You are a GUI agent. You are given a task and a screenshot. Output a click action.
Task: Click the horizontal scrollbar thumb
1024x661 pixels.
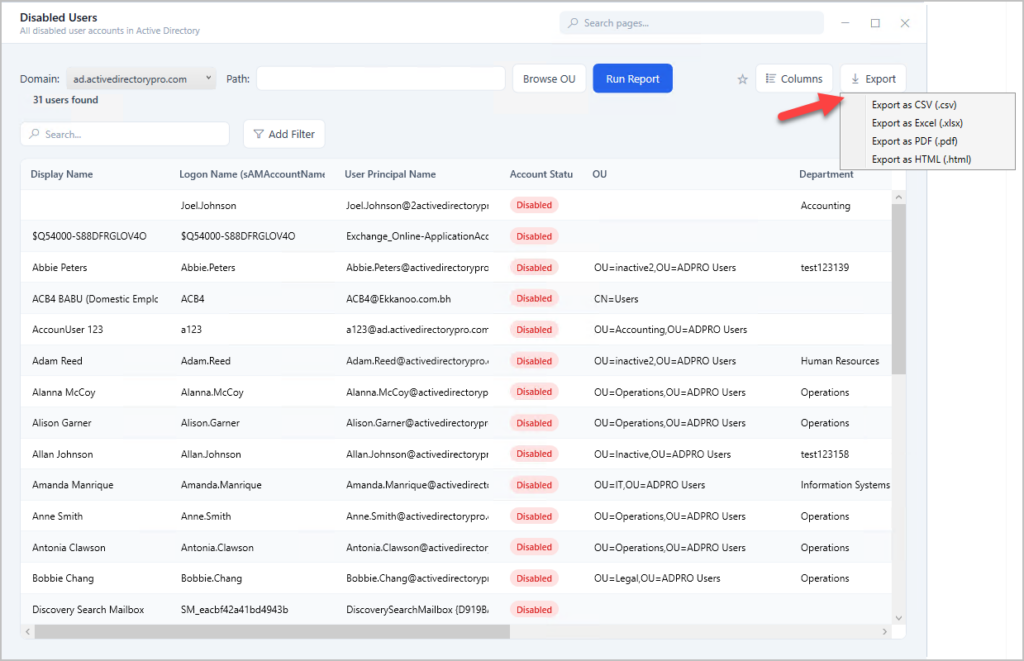click(272, 632)
